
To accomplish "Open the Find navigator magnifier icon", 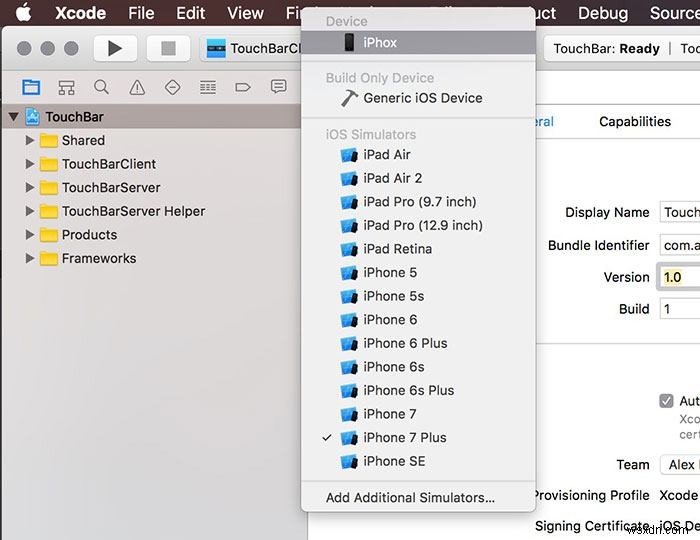I will [101, 87].
